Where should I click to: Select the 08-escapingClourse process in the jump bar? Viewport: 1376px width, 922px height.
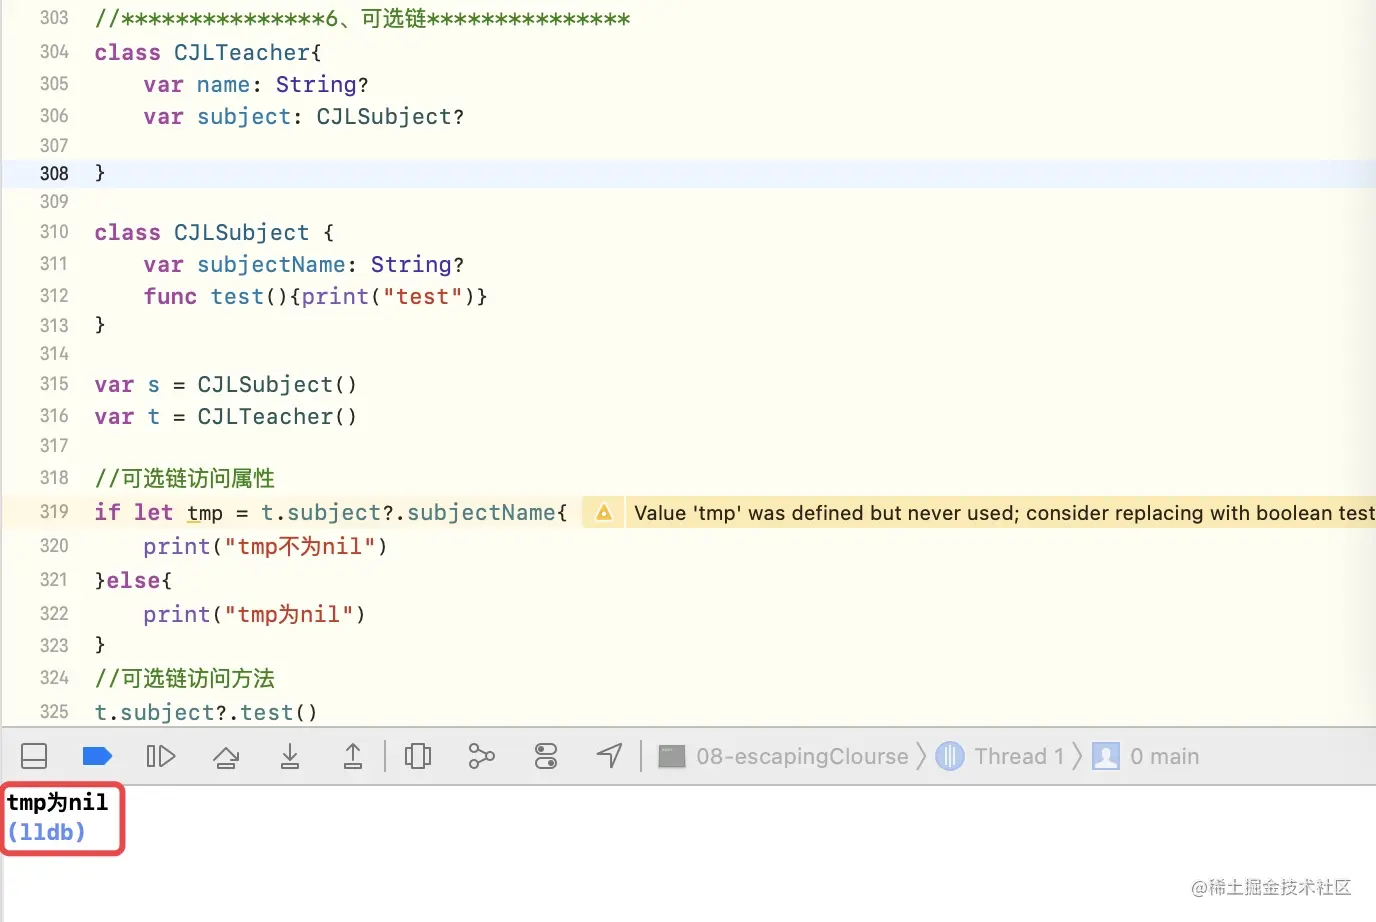click(802, 756)
